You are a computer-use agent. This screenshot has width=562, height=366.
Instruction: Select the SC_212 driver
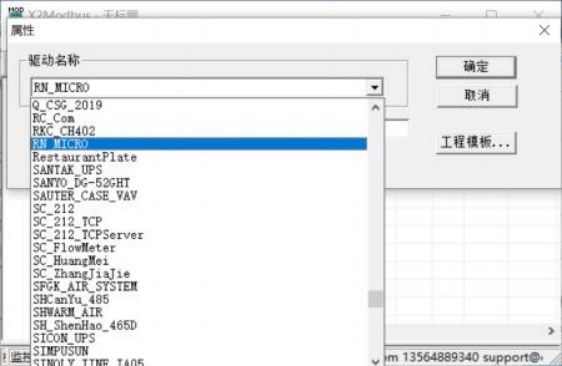pos(199,209)
